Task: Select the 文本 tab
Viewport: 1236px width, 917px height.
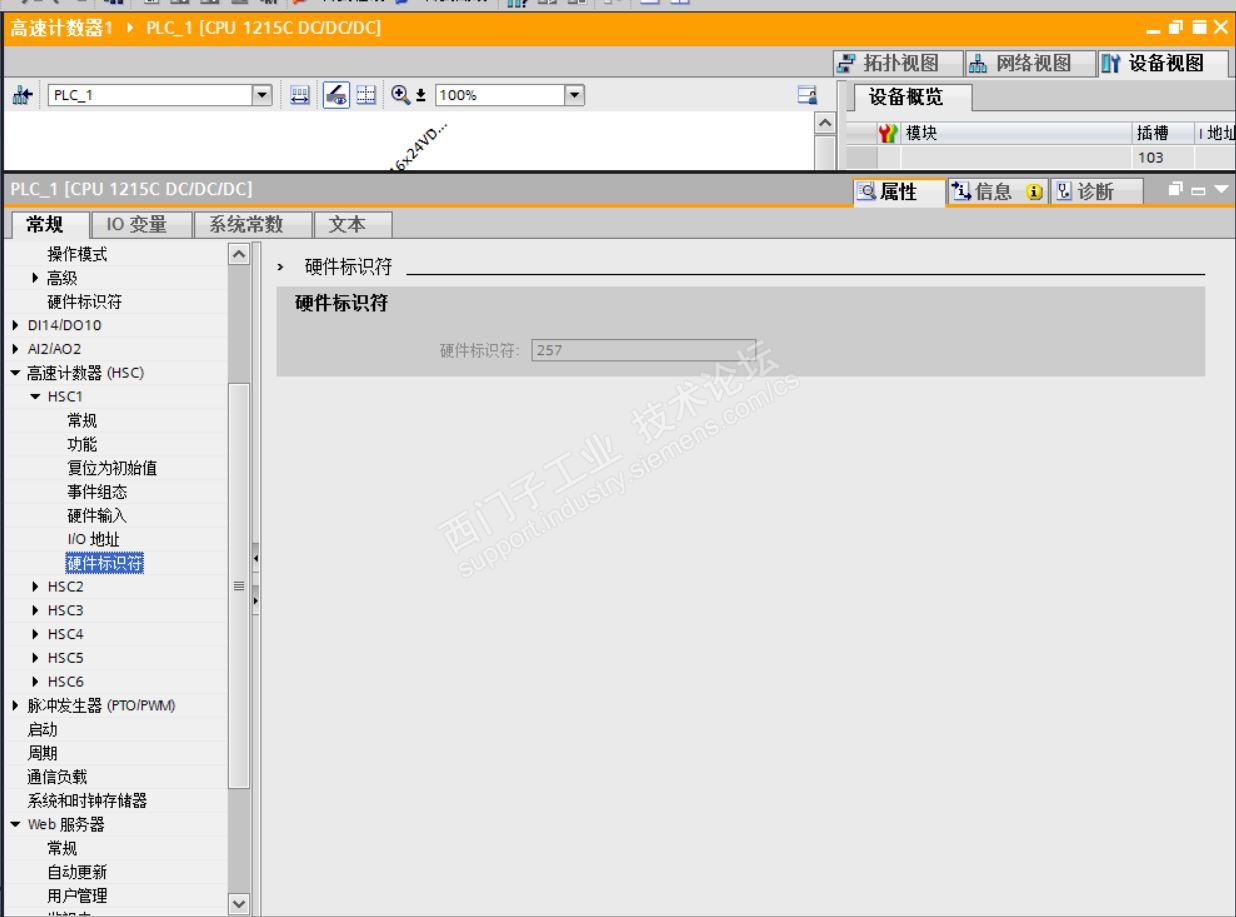Action: pyautogui.click(x=353, y=224)
